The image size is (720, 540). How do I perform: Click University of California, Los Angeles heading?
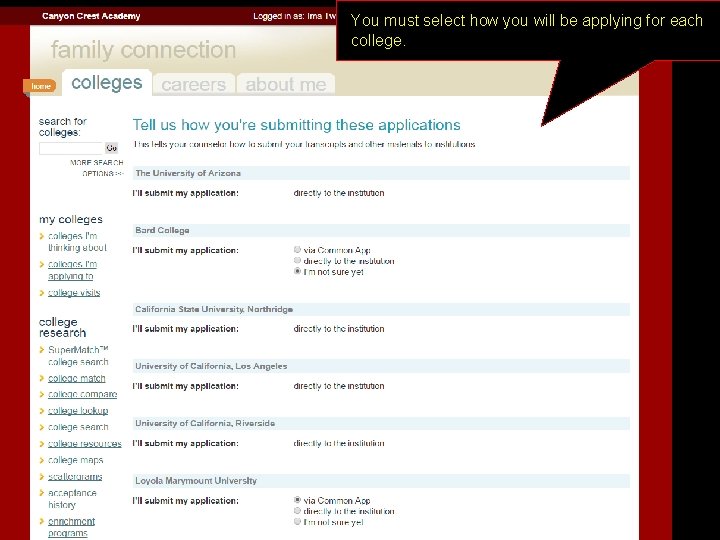point(211,366)
